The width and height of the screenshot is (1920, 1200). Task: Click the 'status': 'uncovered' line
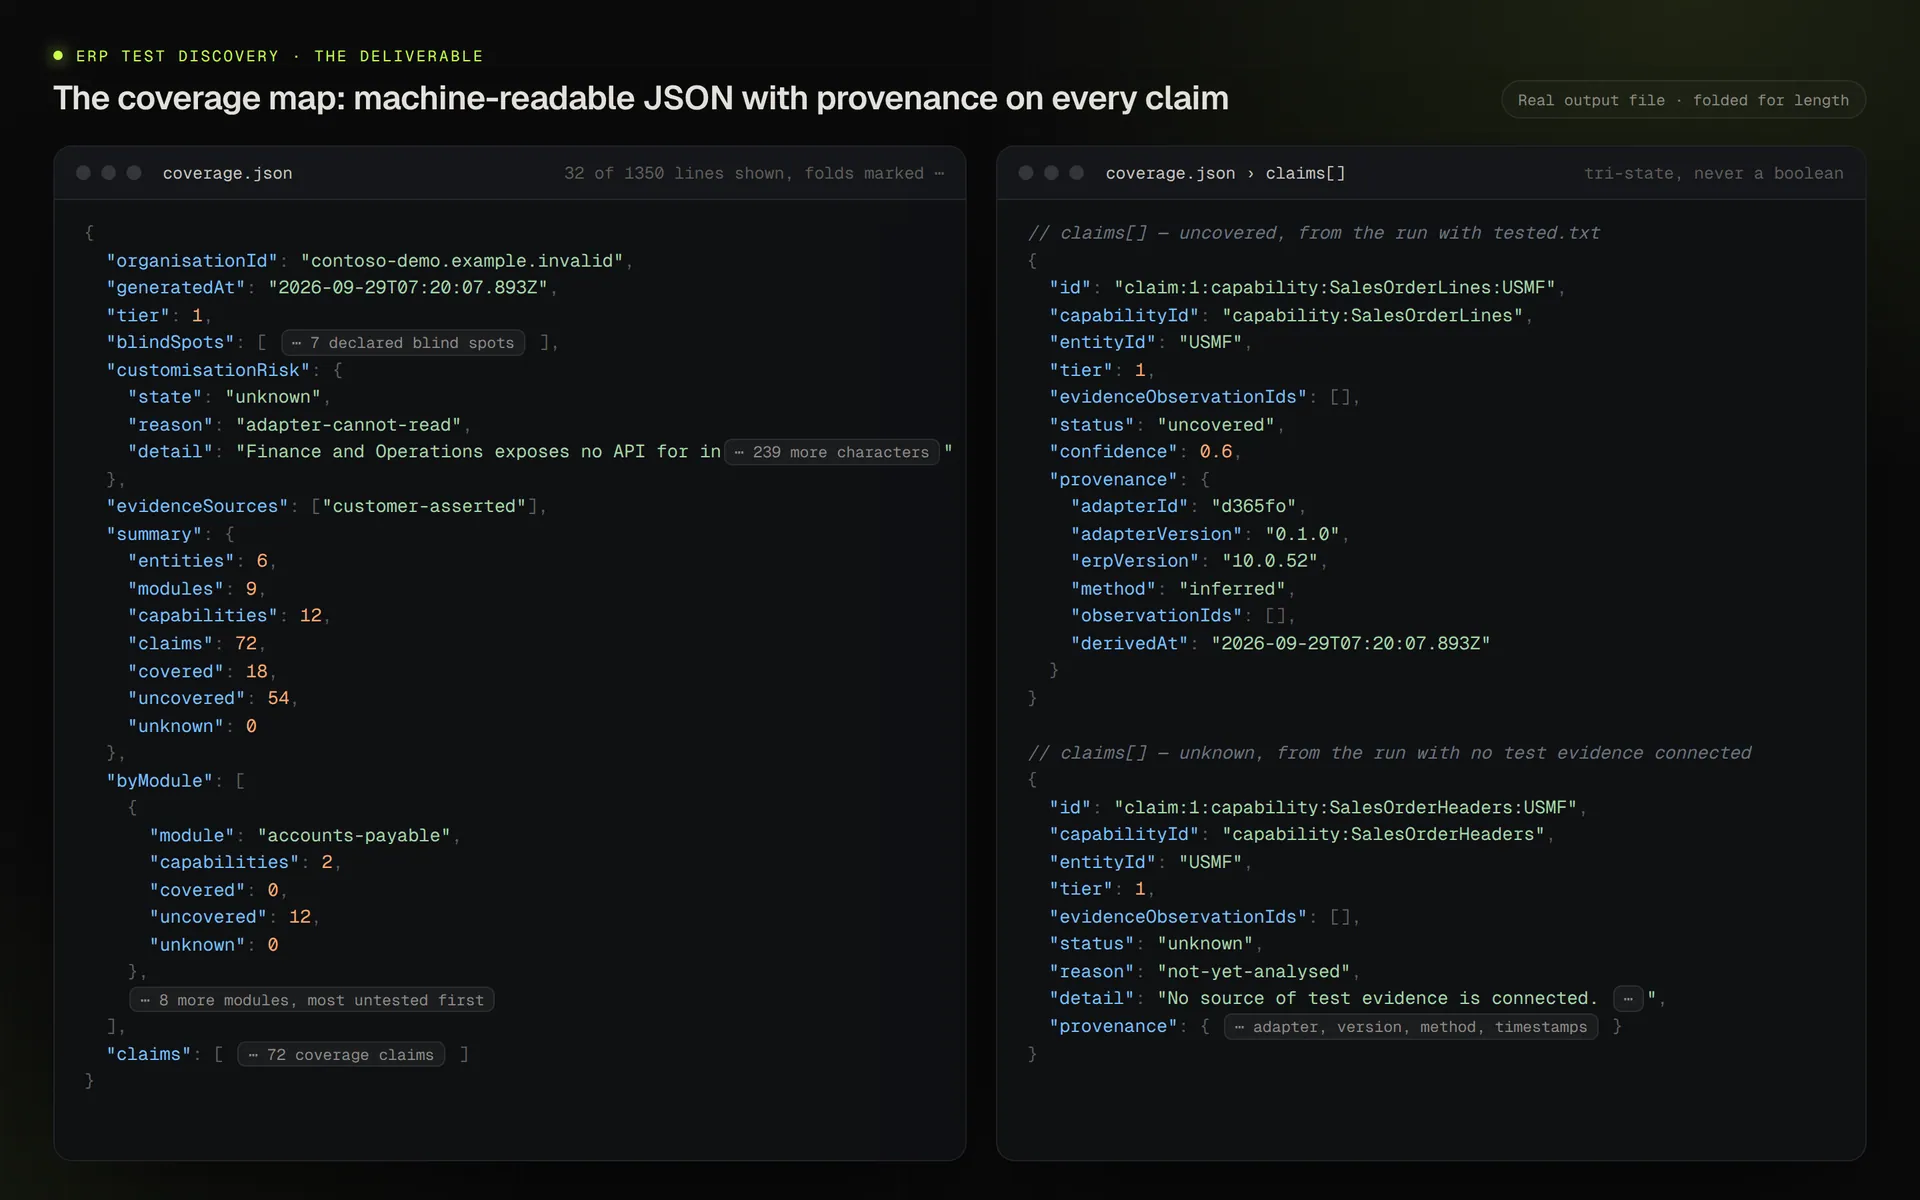tap(1166, 425)
